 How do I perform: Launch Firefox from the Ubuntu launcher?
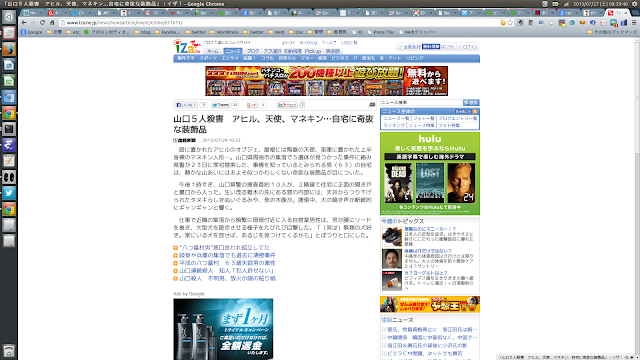tap(9, 49)
